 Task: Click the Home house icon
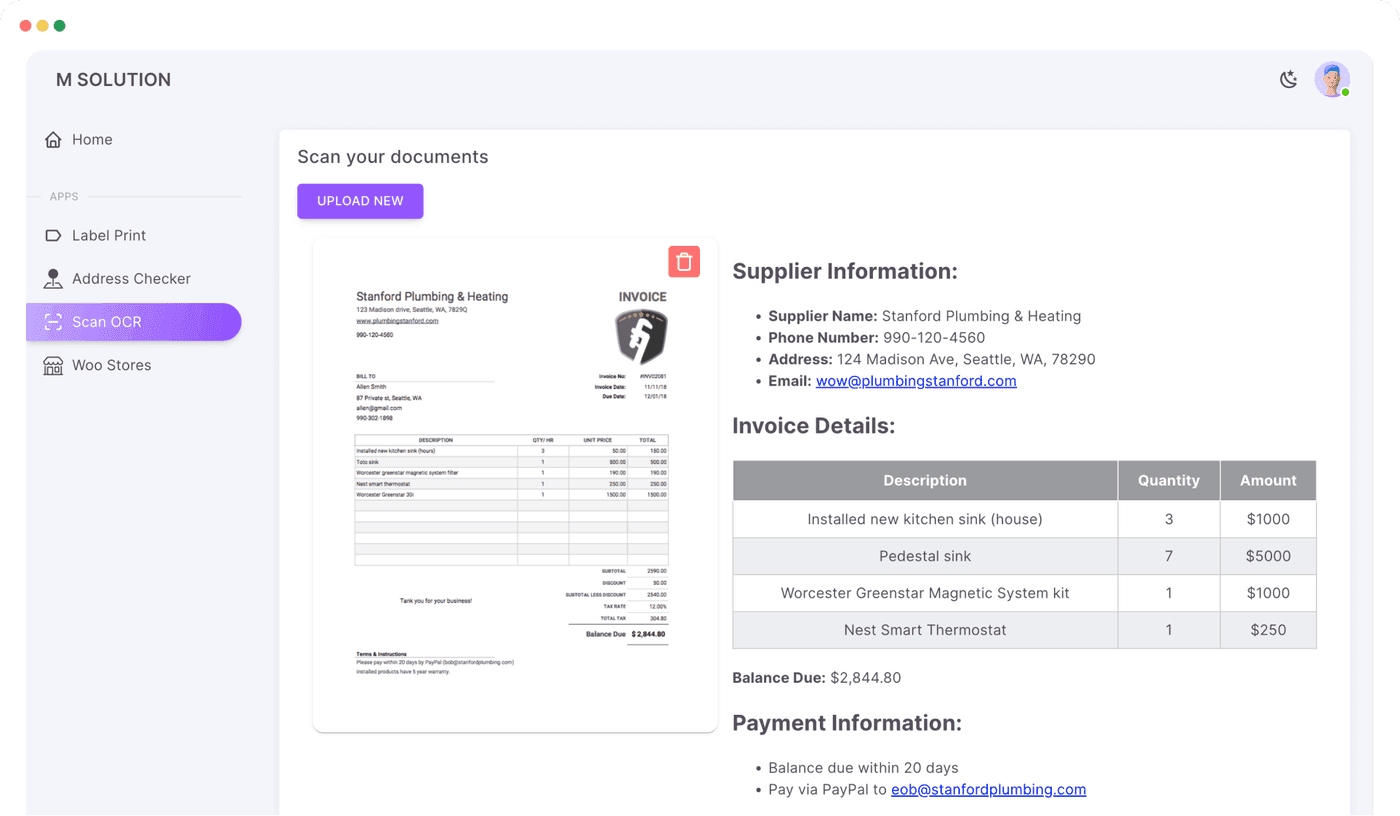(x=53, y=140)
